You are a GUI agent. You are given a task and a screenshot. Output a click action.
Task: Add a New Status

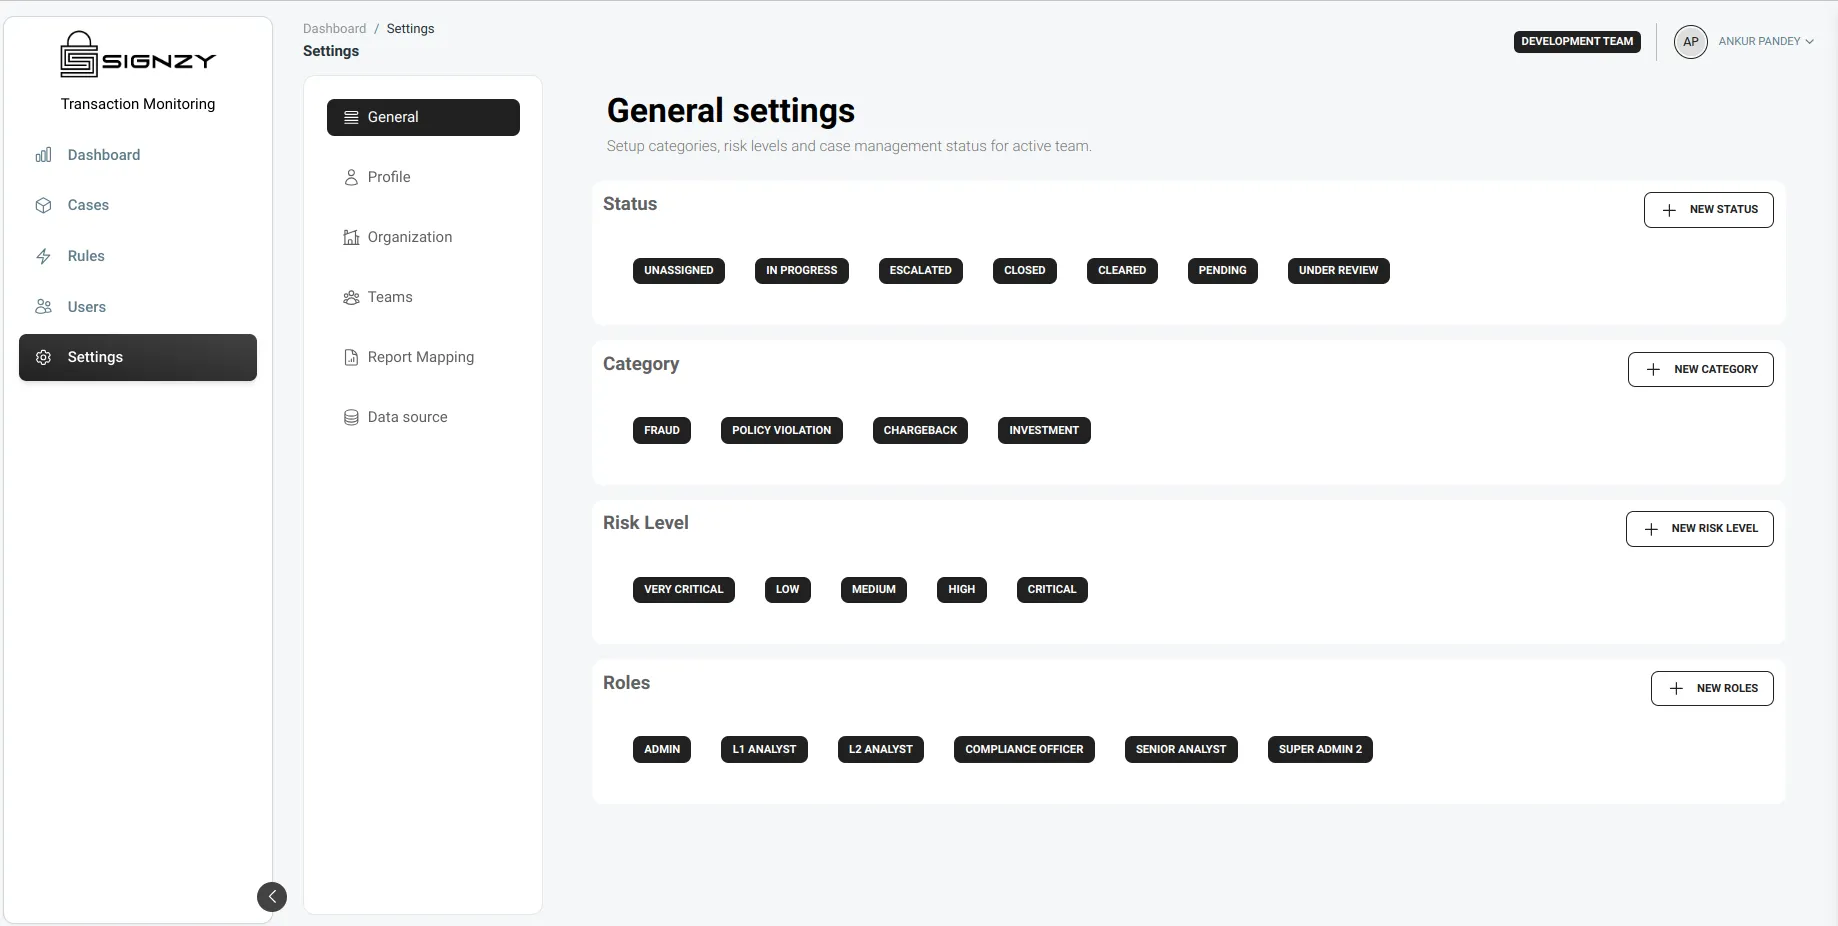(1709, 210)
